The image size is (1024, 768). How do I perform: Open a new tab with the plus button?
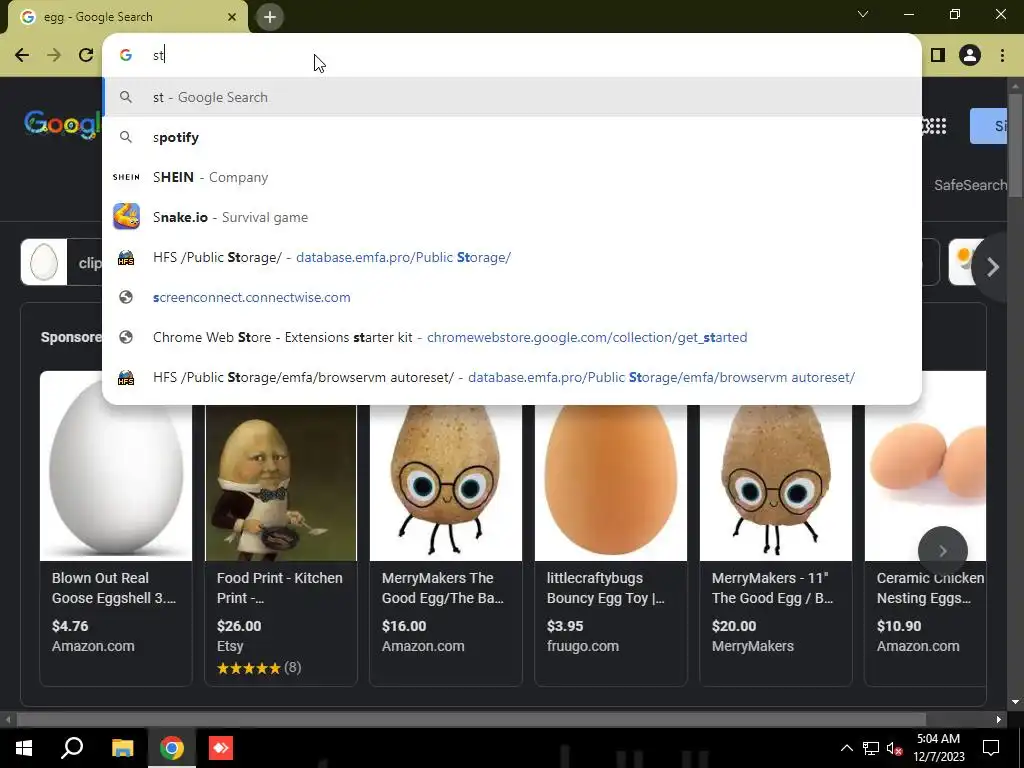pos(270,17)
